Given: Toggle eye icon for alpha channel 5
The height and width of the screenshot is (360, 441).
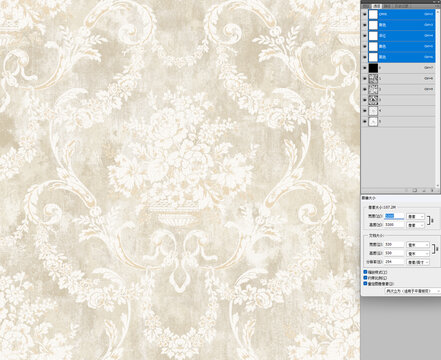Looking at the screenshot, I should point(364,122).
